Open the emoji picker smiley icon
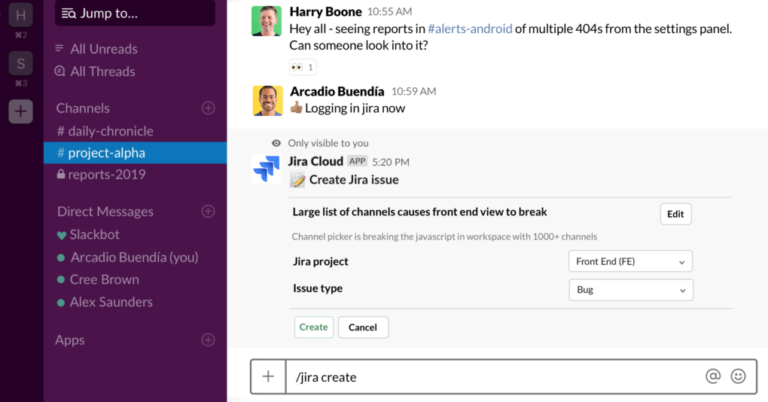Viewport: 768px width, 402px height. tap(738, 376)
